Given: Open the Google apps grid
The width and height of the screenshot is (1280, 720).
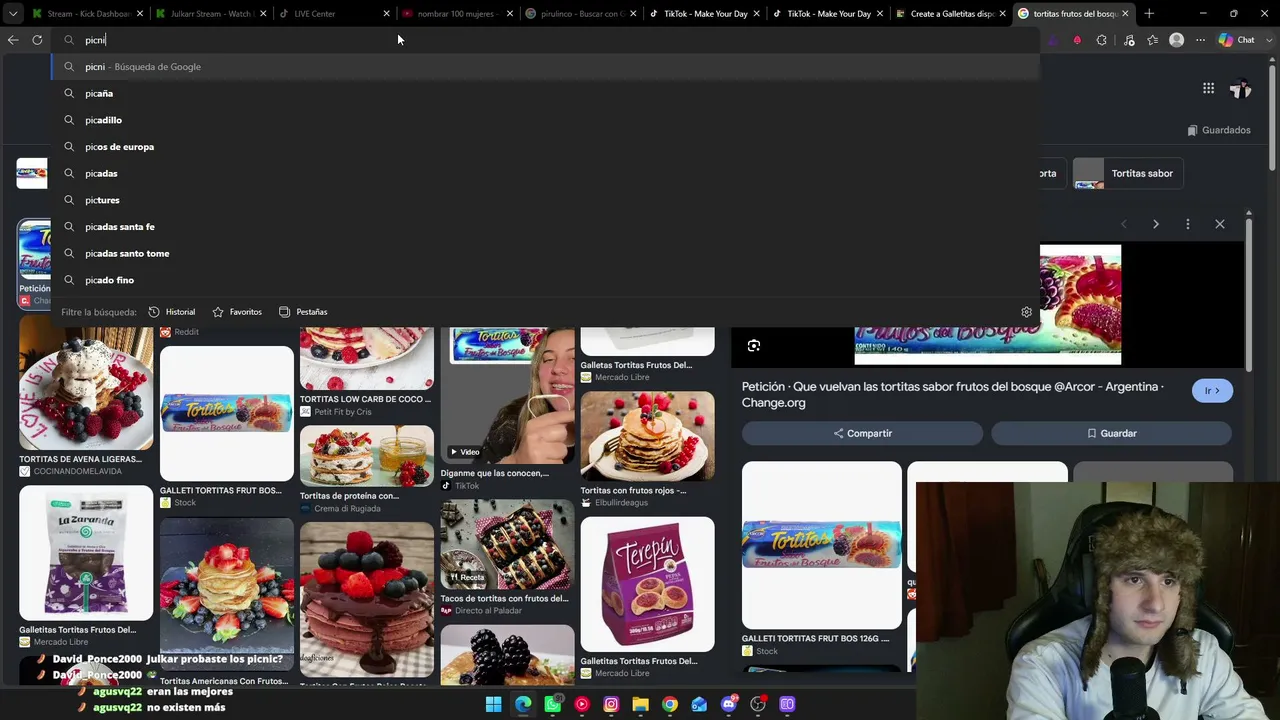Looking at the screenshot, I should pyautogui.click(x=1208, y=89).
